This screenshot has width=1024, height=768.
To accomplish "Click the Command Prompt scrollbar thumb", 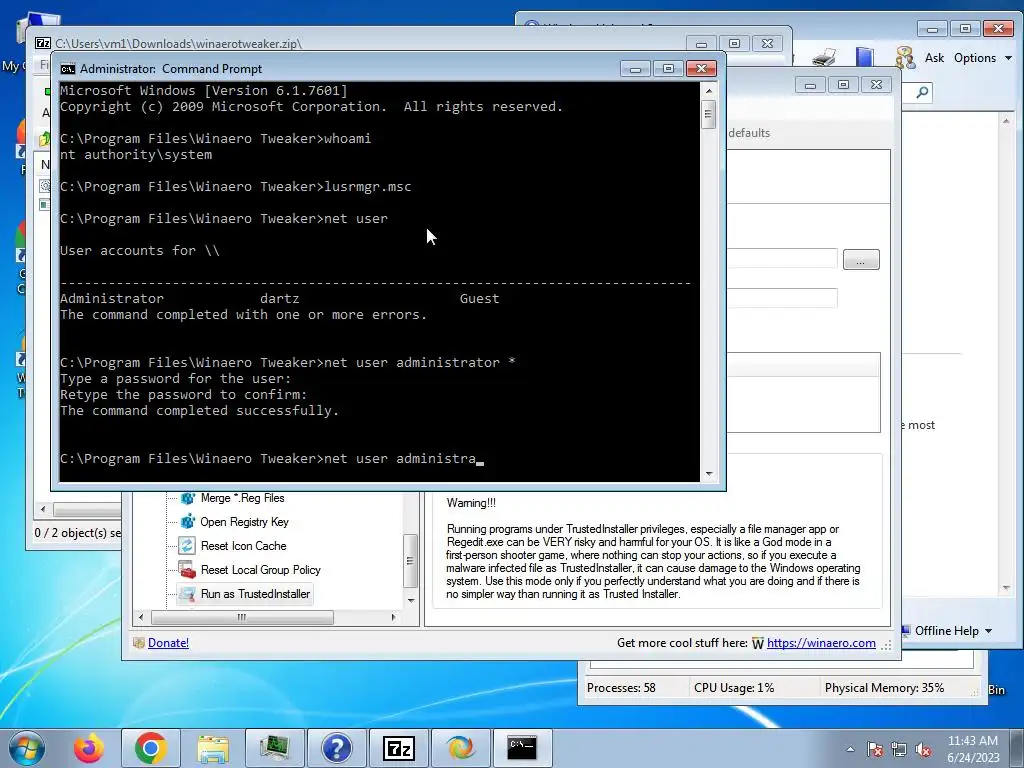I will tap(708, 115).
